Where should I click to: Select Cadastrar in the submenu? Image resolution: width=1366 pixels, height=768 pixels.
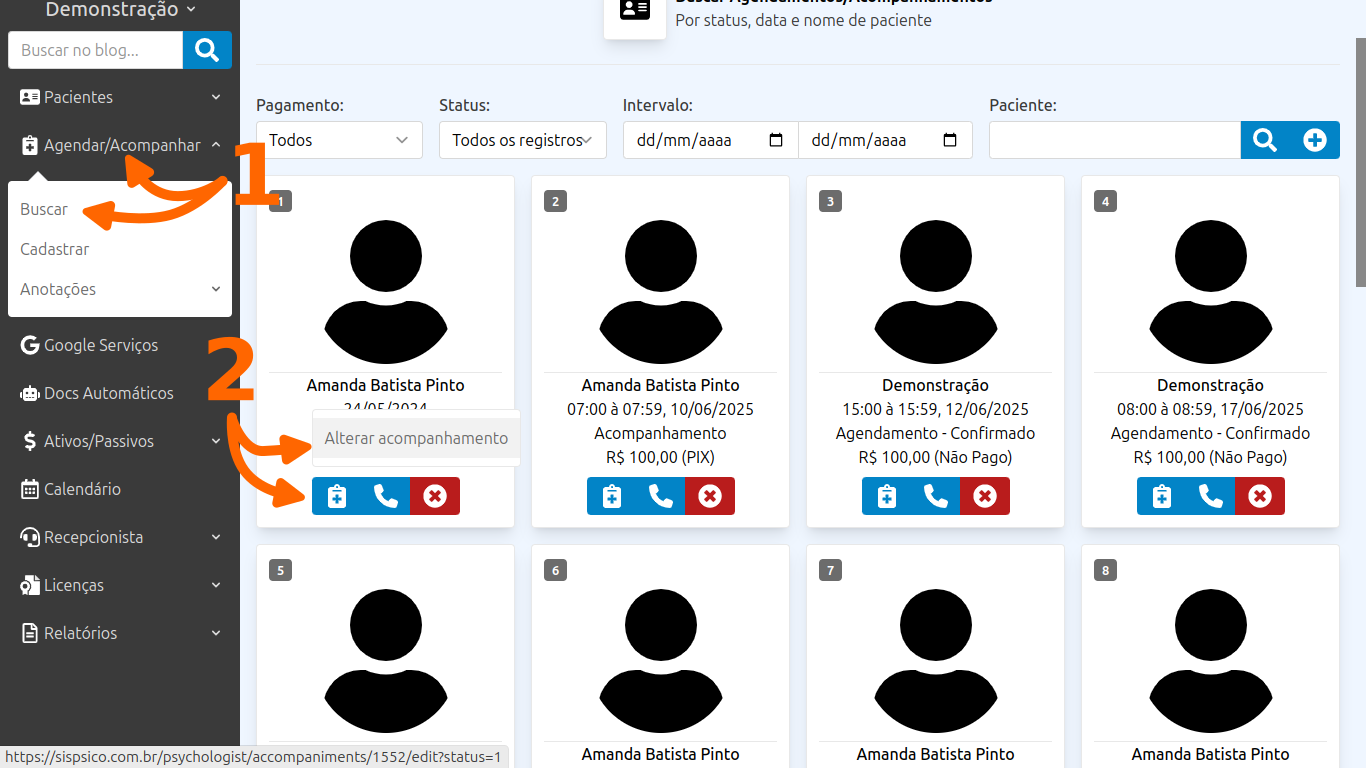55,249
